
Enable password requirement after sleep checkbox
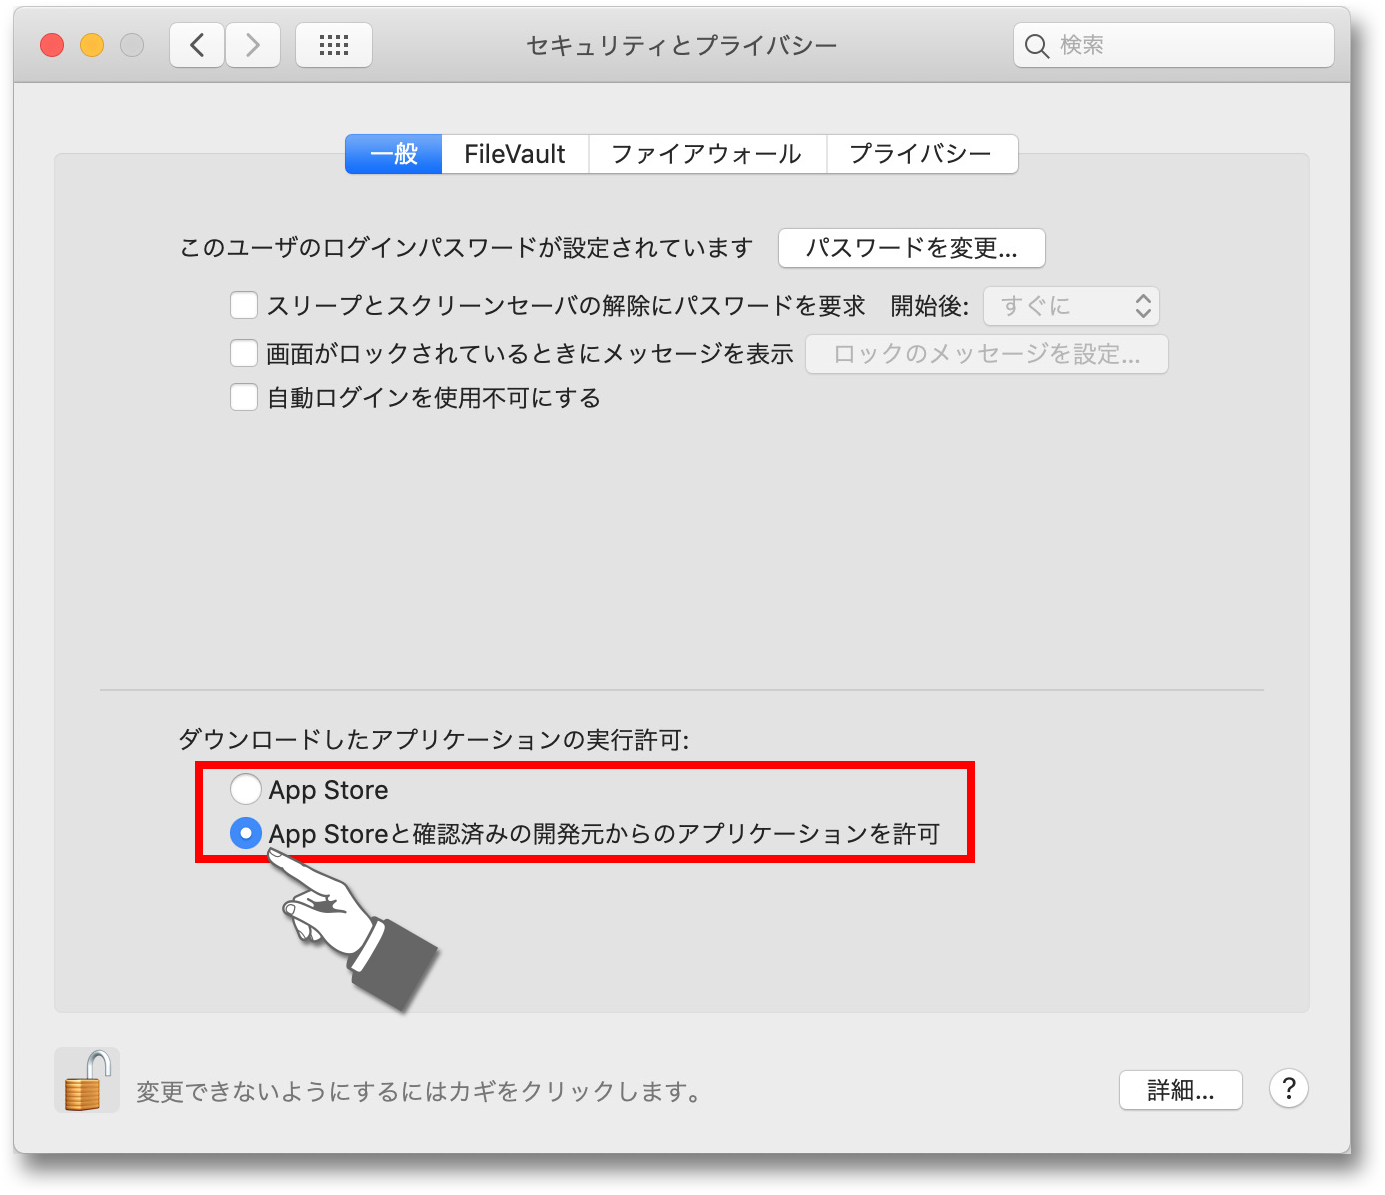(244, 305)
